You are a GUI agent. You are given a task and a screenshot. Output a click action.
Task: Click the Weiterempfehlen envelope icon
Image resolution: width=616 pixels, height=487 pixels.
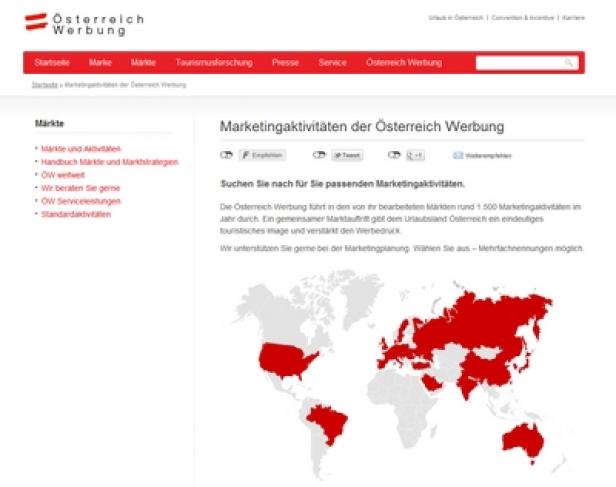[x=458, y=156]
